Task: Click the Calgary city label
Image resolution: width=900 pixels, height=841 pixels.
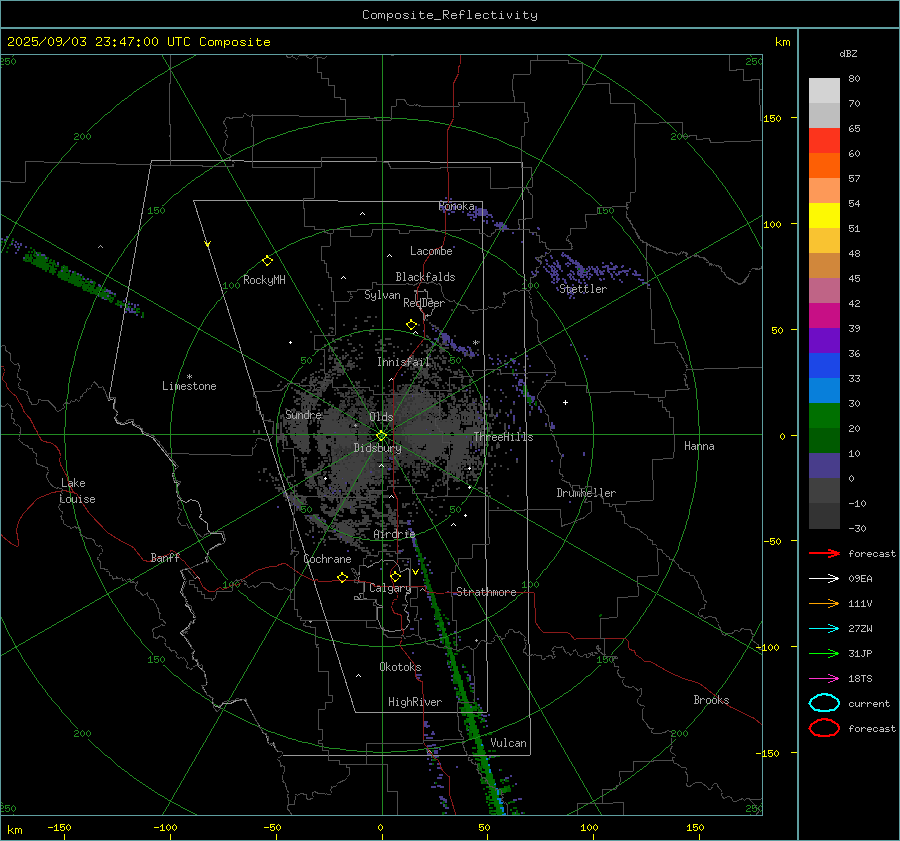Action: click(390, 588)
